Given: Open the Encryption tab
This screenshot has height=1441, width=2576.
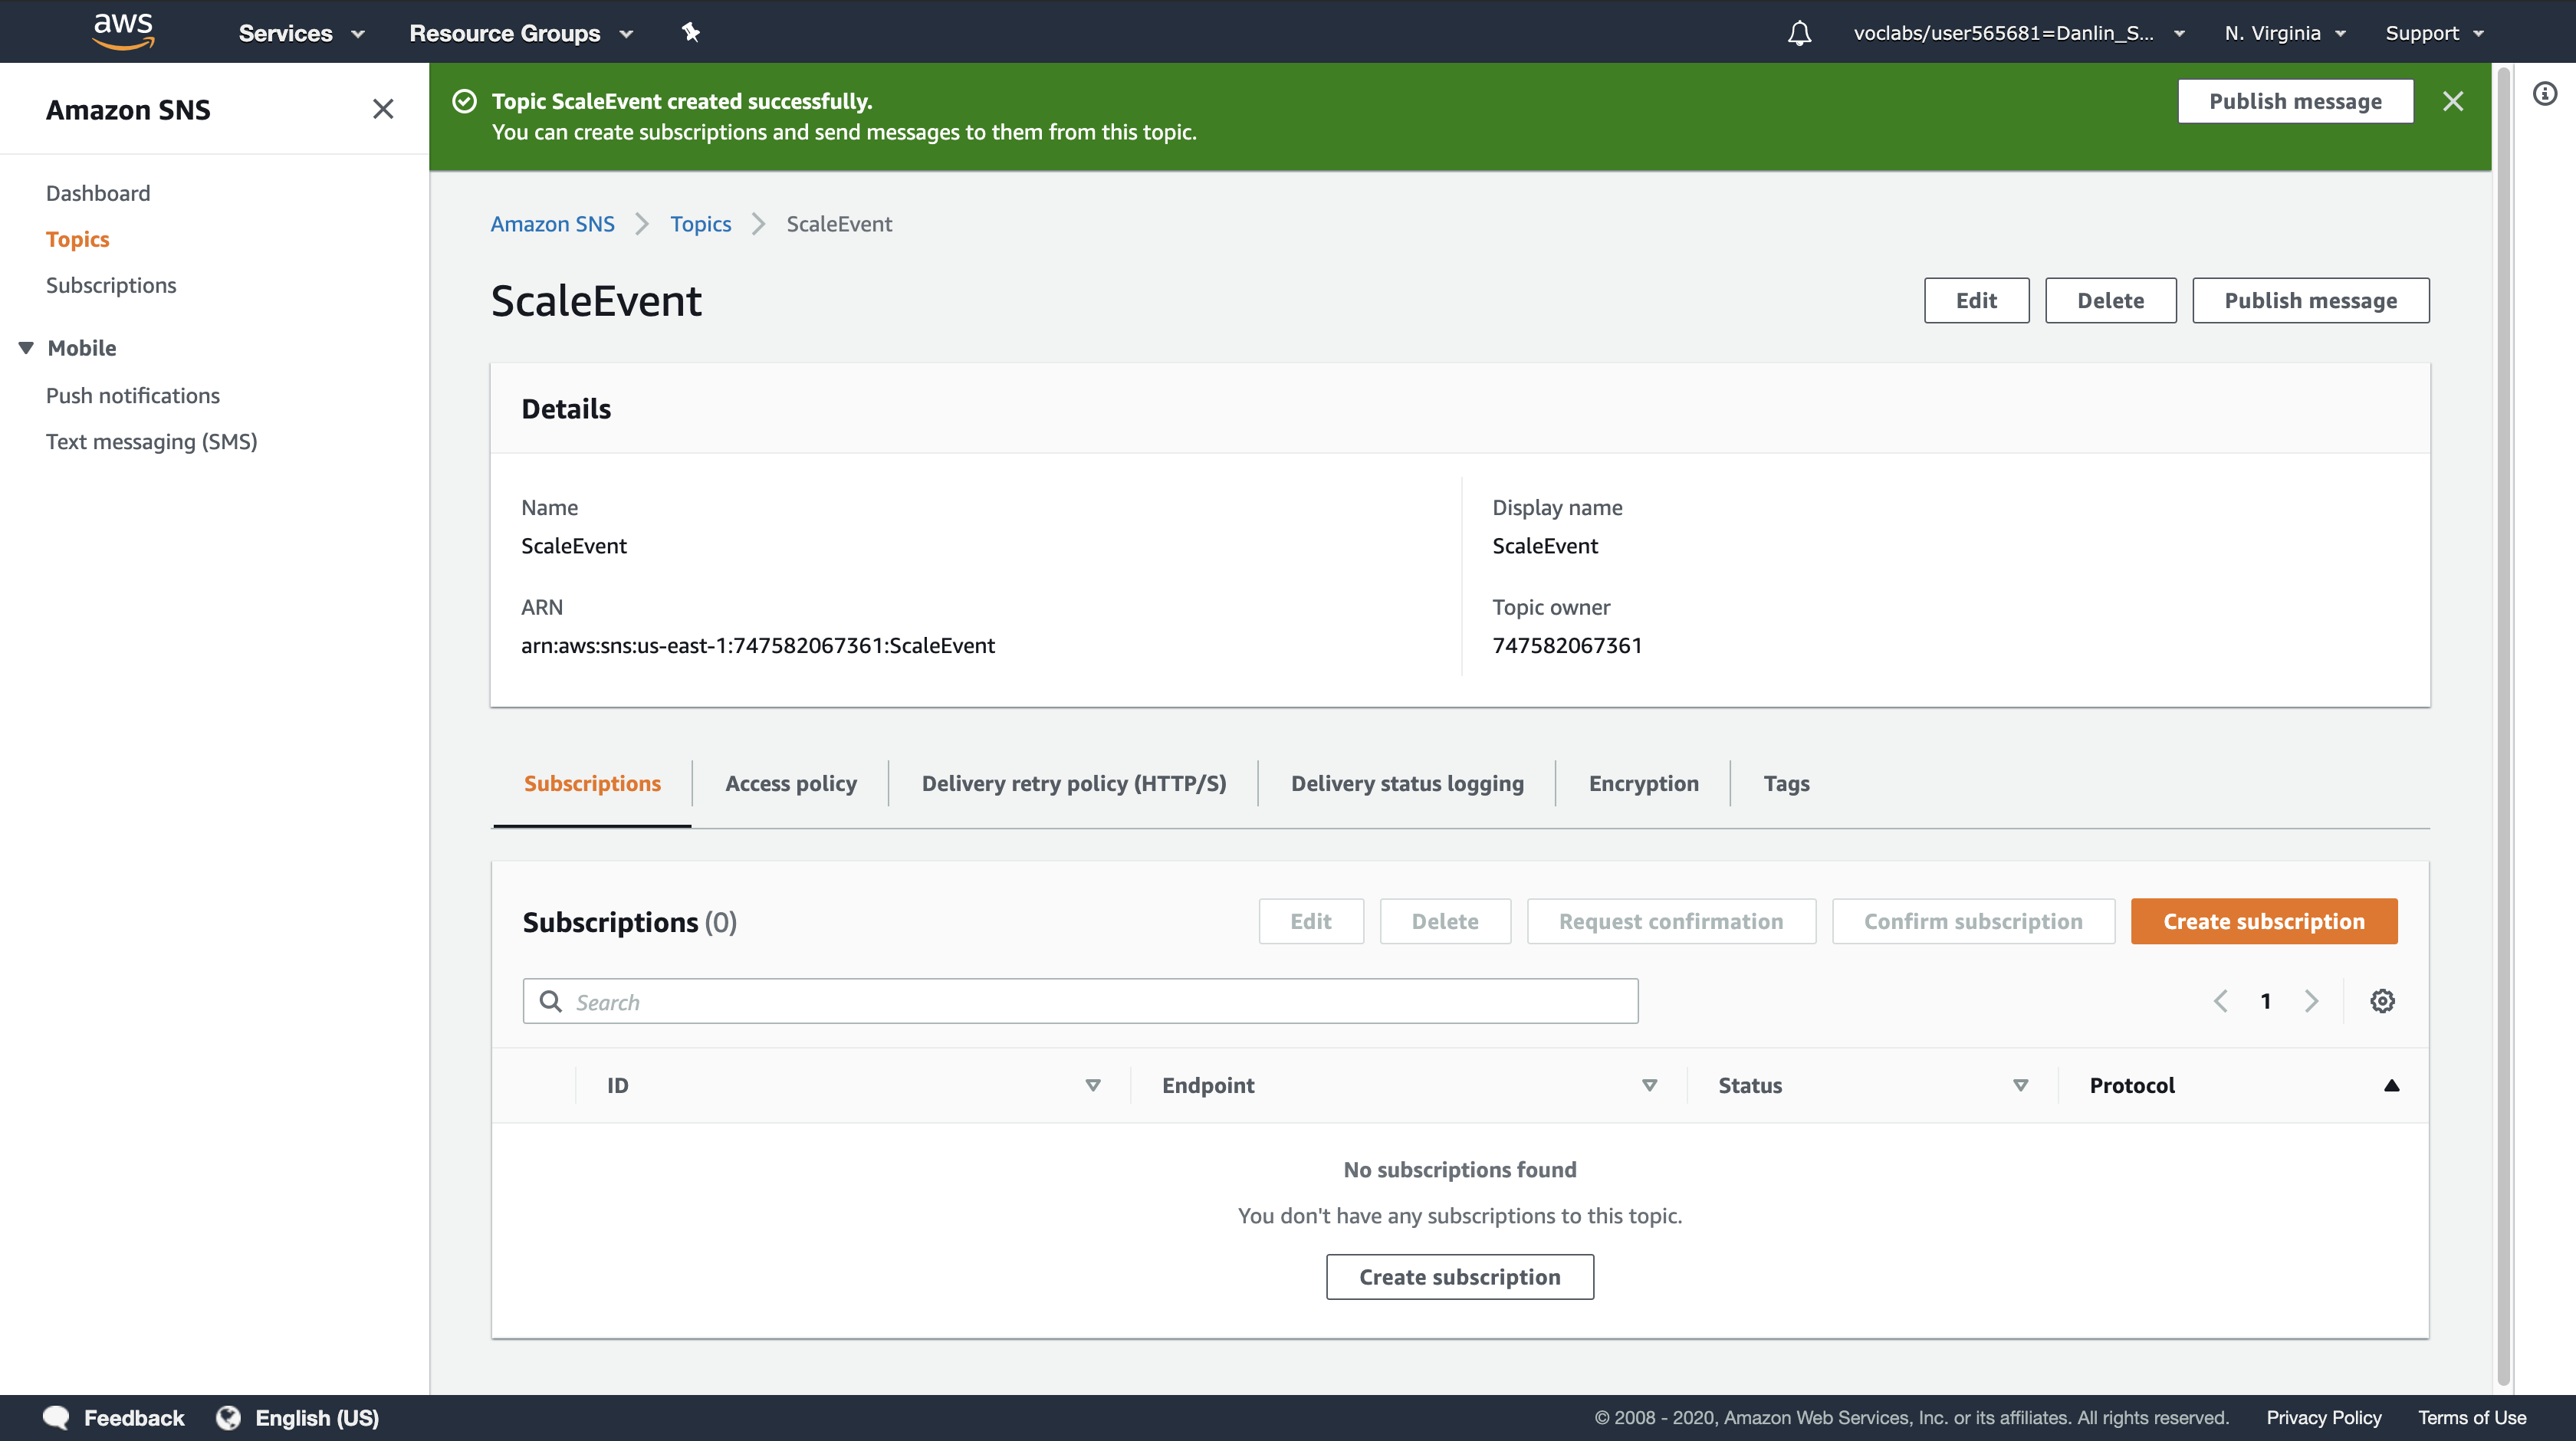Looking at the screenshot, I should [x=1643, y=783].
